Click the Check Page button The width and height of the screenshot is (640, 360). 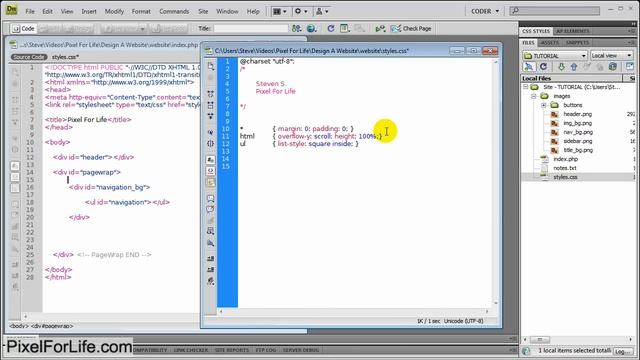coord(411,29)
